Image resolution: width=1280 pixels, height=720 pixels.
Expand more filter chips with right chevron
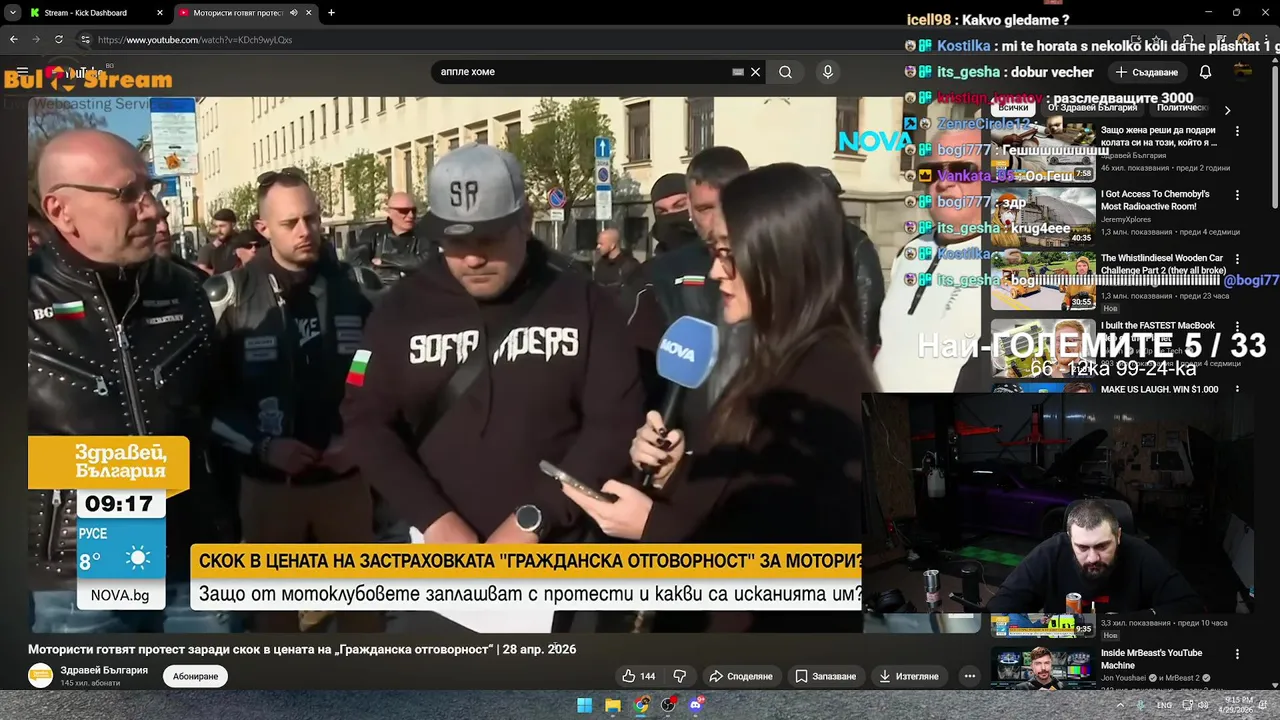click(1227, 110)
